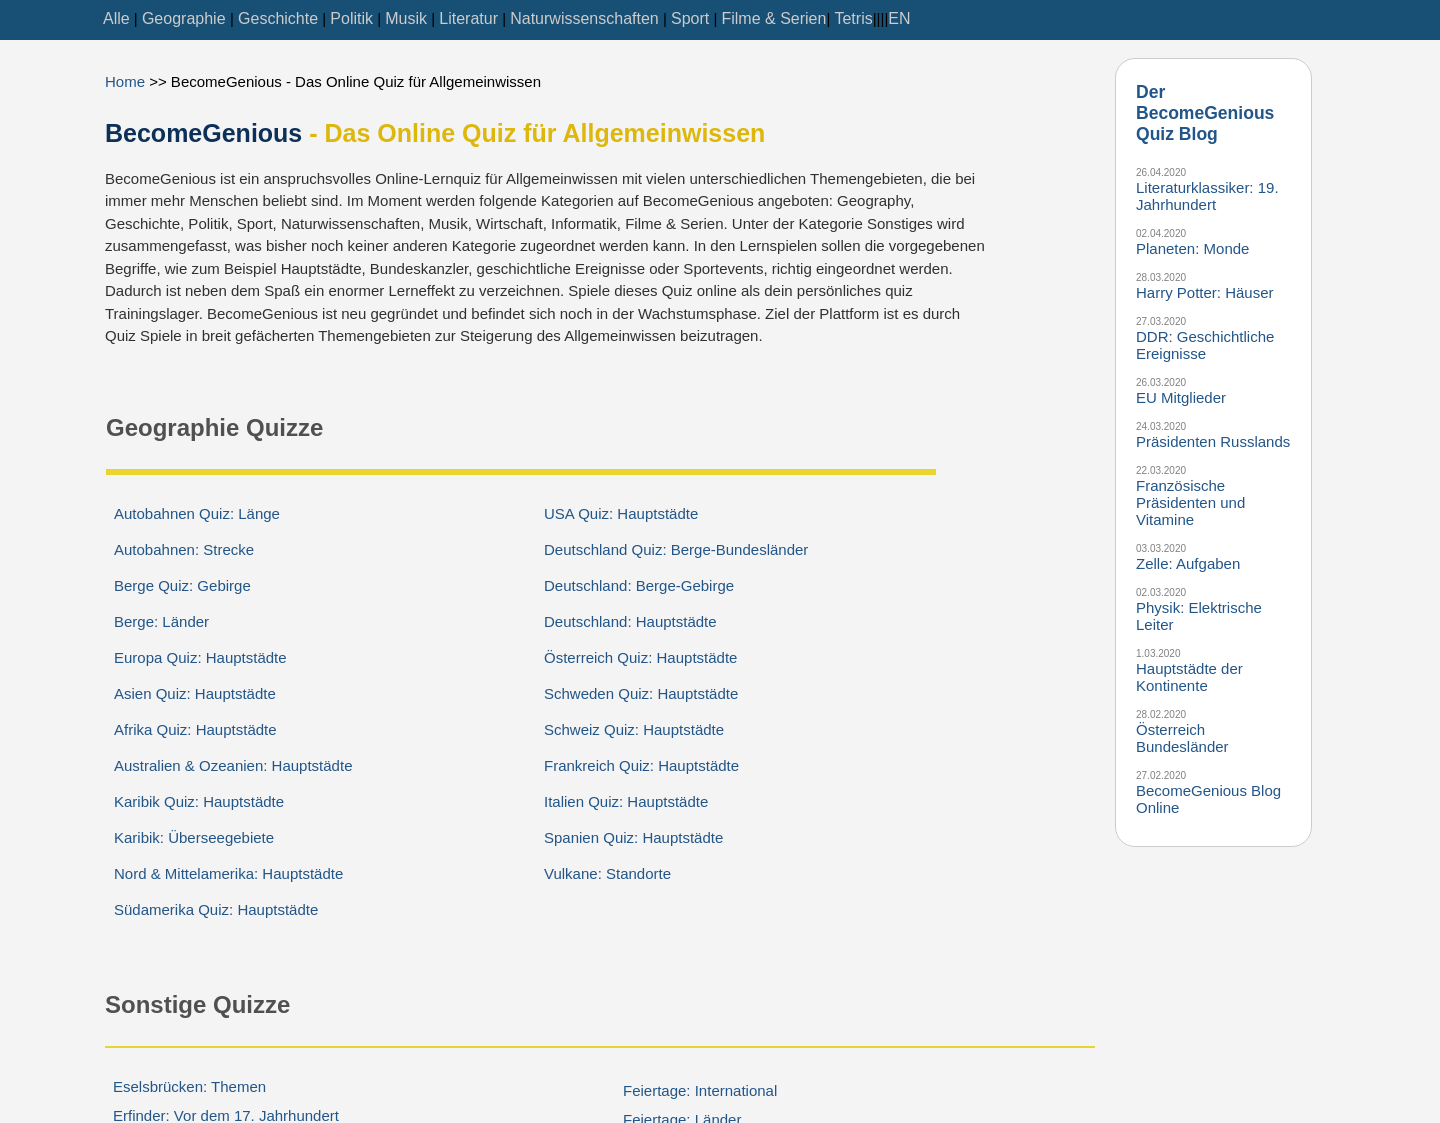Start Schweiz Quiz: Hauptstädte
The height and width of the screenshot is (1123, 1440).
point(634,730)
